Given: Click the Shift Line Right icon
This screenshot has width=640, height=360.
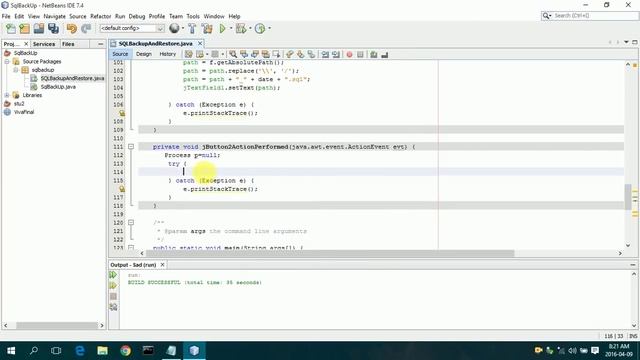Looking at the screenshot, I should pos(336,54).
